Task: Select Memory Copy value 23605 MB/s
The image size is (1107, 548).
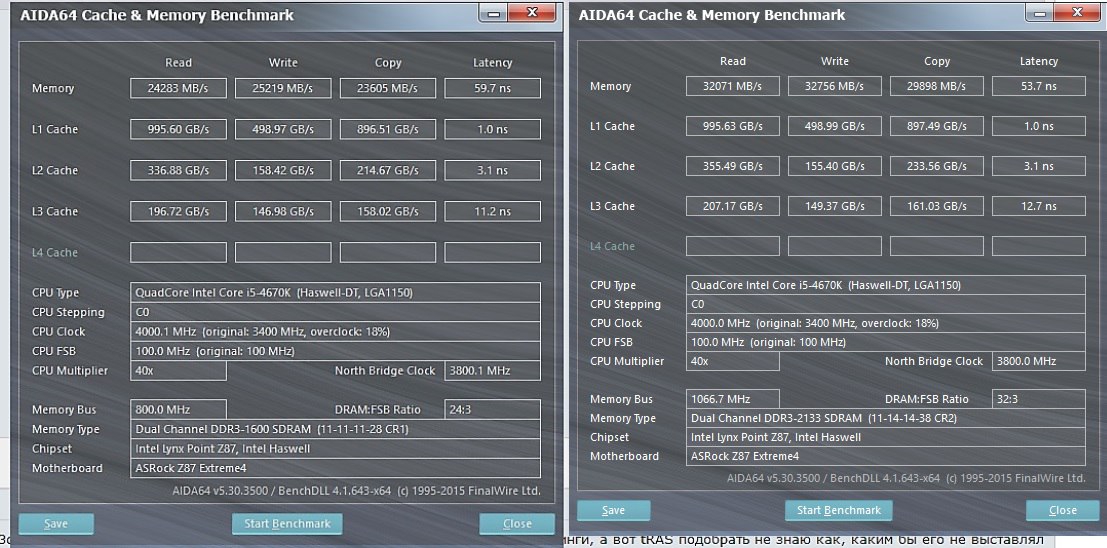Action: [x=388, y=88]
